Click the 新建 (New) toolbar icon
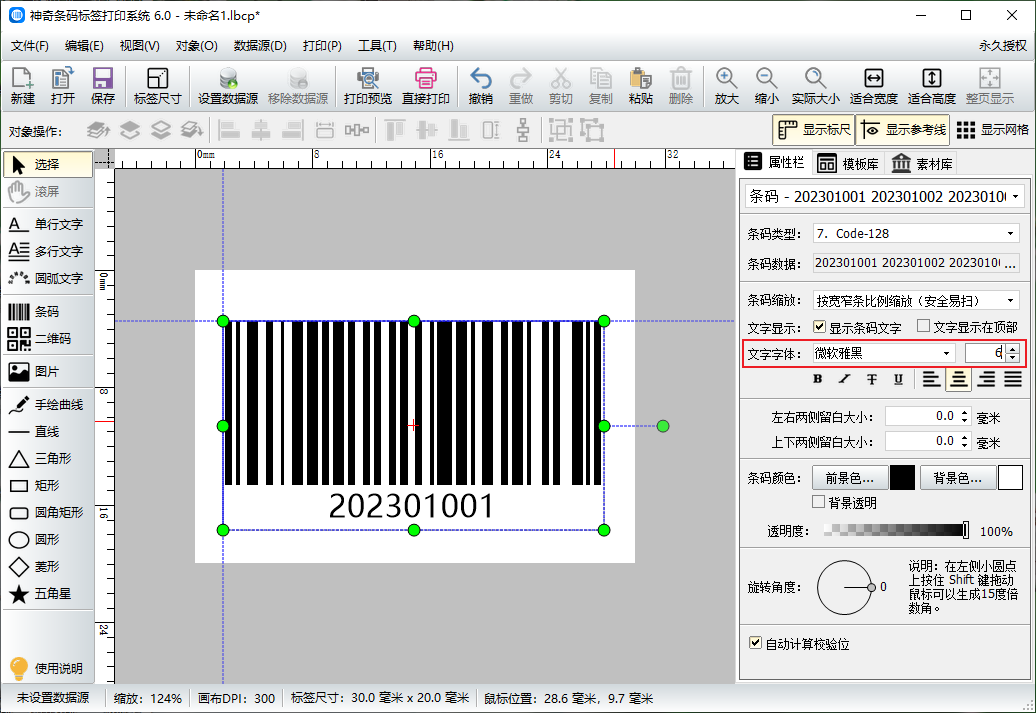1036x713 pixels. [22, 86]
